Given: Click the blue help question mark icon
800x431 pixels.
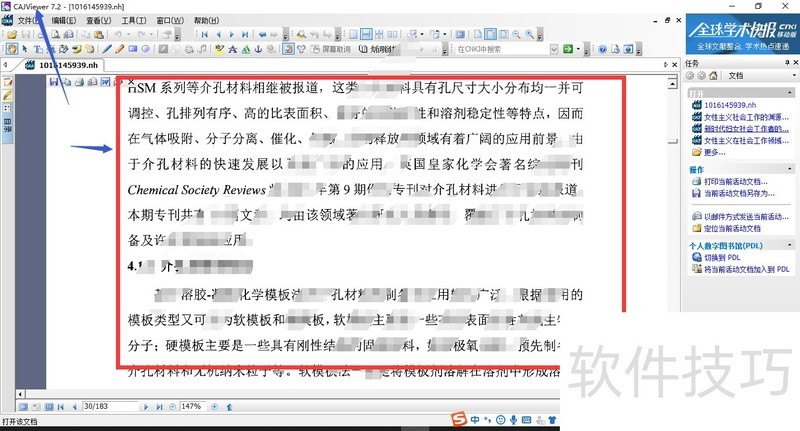Looking at the screenshot, I should [x=603, y=49].
